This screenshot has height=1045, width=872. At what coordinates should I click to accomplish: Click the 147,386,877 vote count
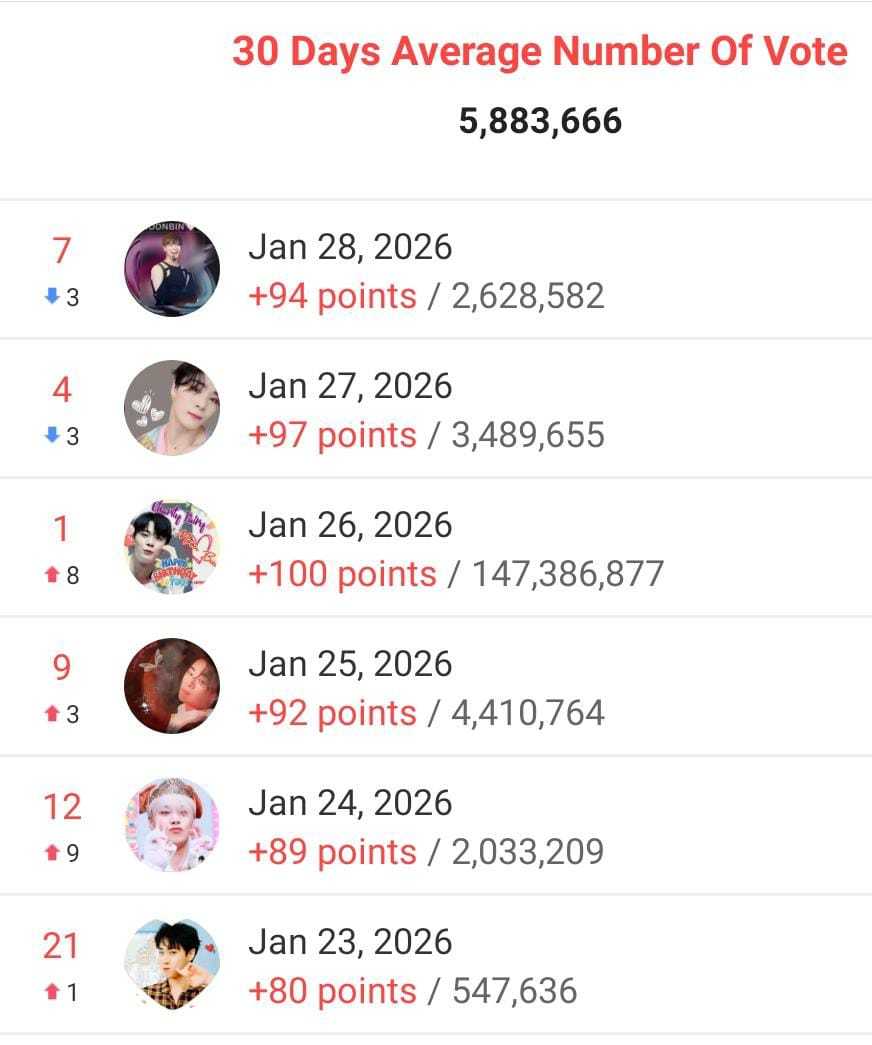568,574
